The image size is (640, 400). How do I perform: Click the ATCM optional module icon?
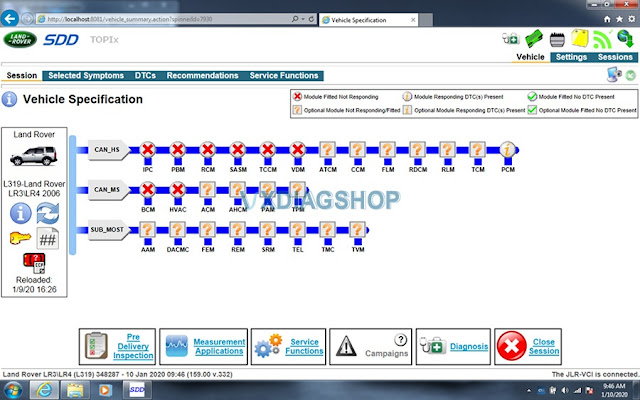click(327, 150)
